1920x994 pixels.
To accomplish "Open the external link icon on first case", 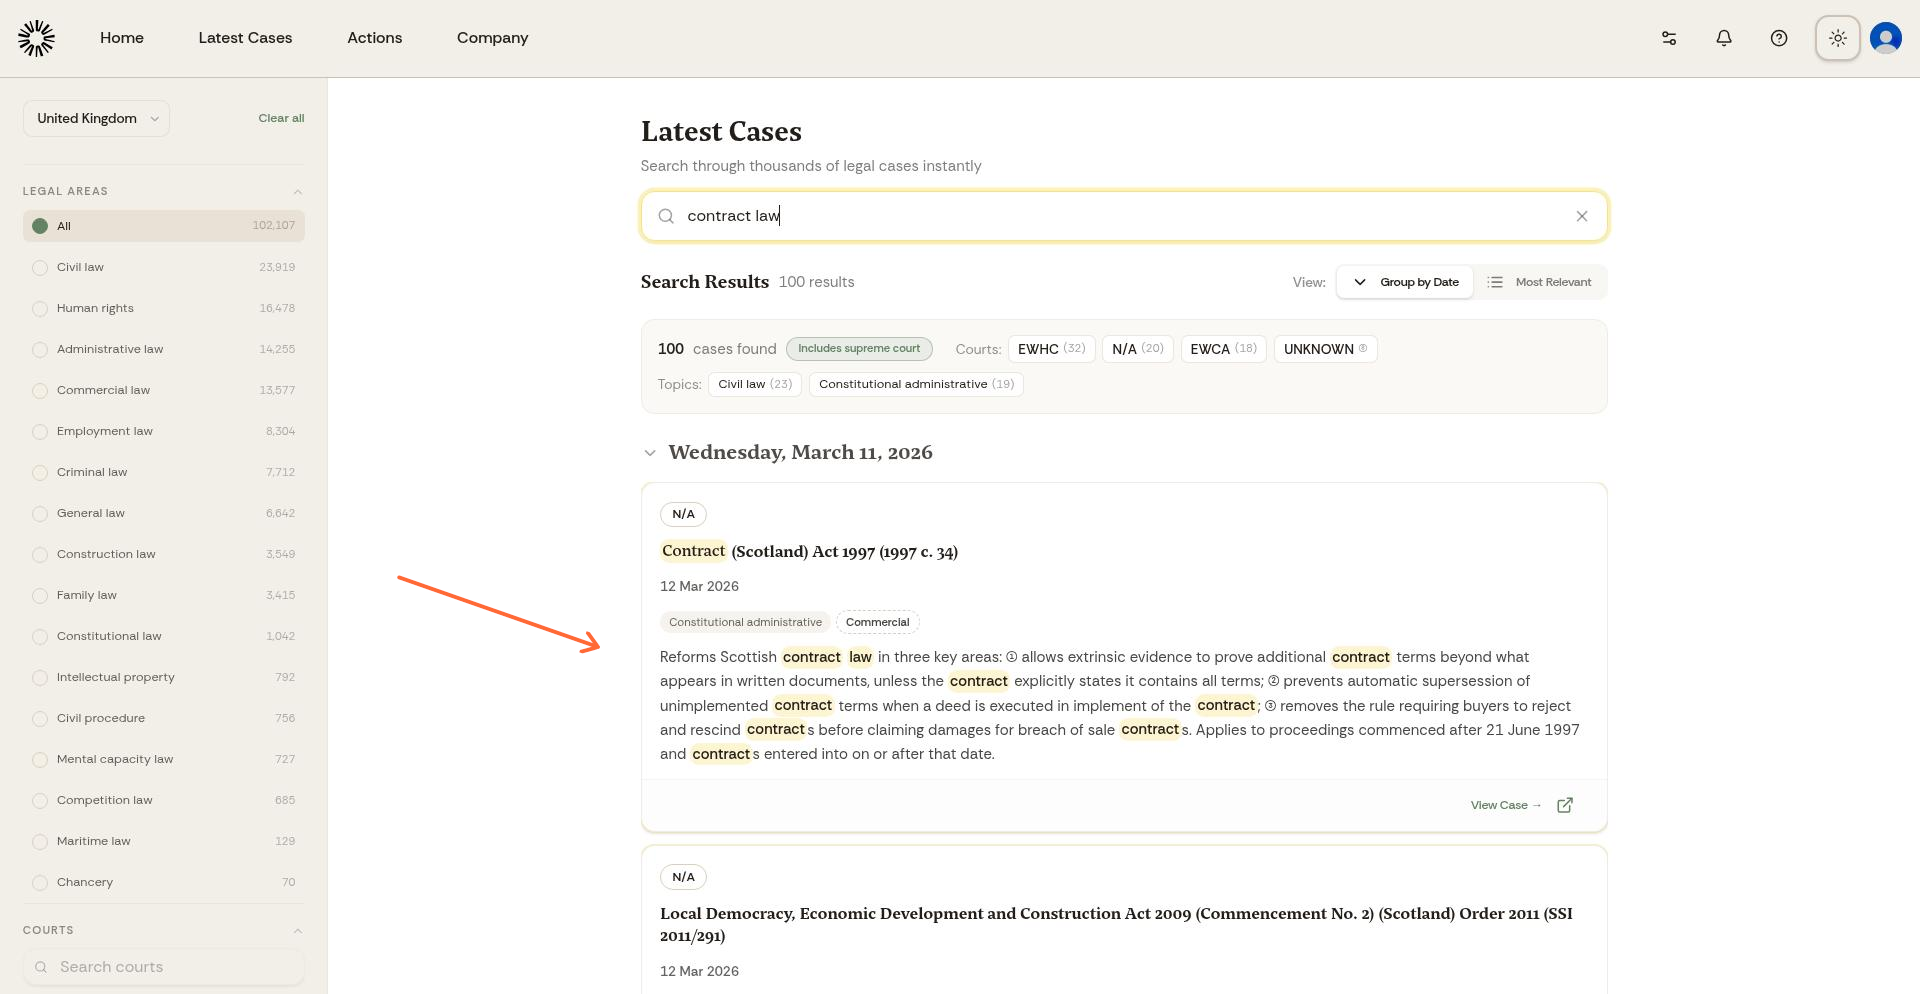I will 1565,805.
